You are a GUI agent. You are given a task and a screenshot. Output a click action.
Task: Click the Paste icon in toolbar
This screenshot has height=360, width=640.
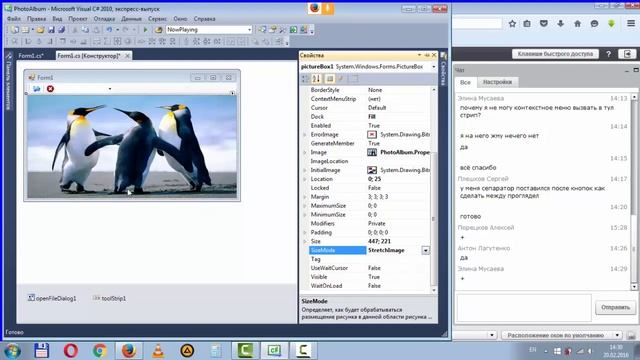(96, 30)
